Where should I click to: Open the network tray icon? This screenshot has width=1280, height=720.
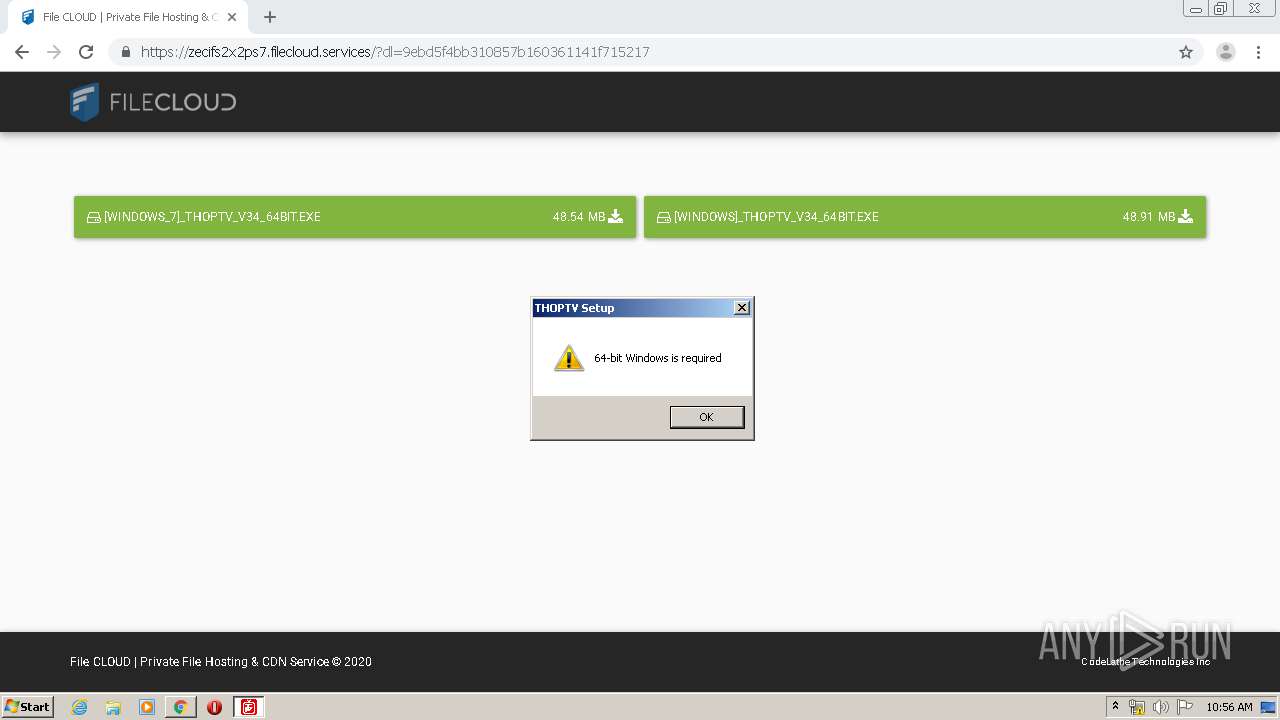coord(1137,707)
